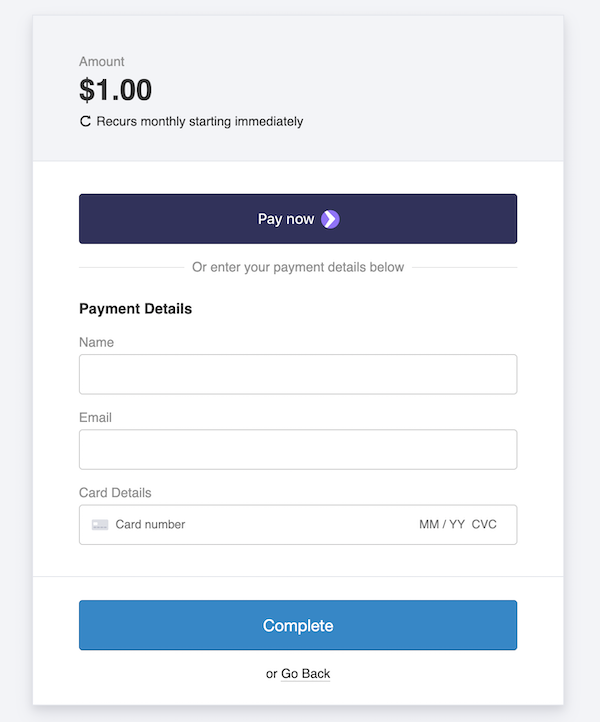Click the Recurs monthly starting immediately text
The width and height of the screenshot is (600, 722).
[200, 122]
